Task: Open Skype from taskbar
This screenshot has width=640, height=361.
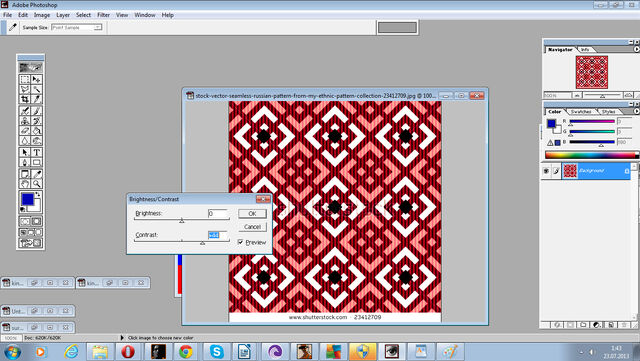Action: 216,352
